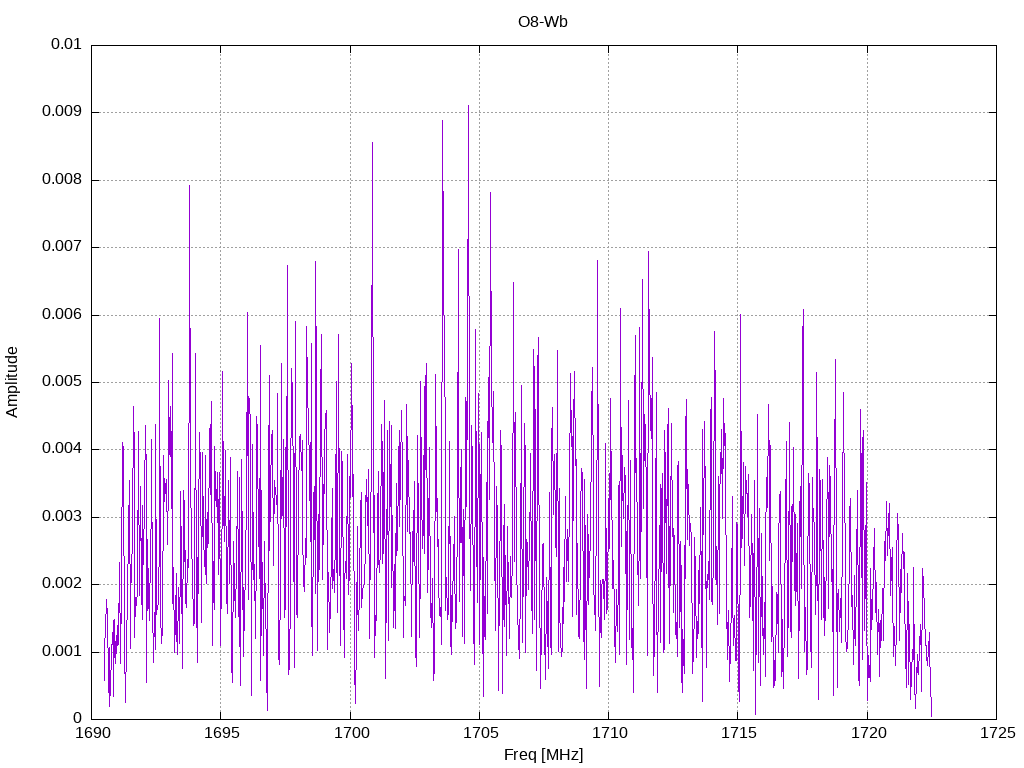Click the y-axis tick value 0.002
The image size is (1024, 768).
tap(62, 584)
